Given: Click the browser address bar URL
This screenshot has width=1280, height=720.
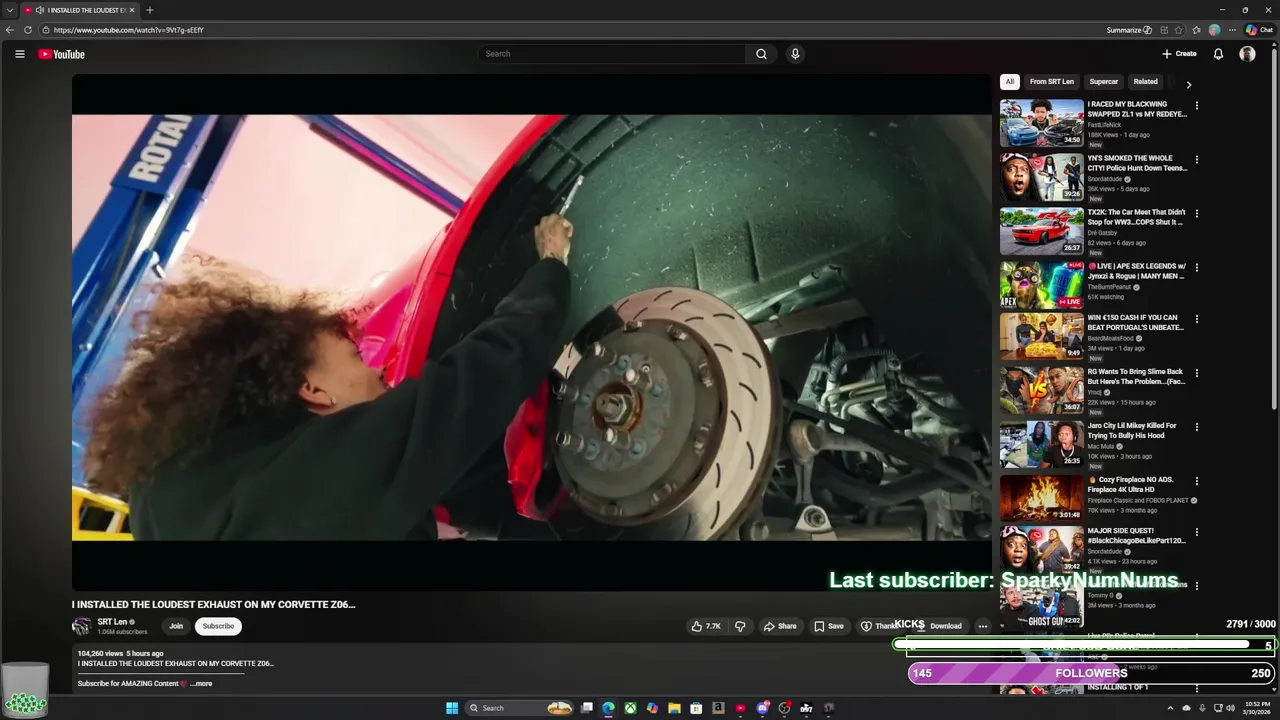Looking at the screenshot, I should click(128, 30).
